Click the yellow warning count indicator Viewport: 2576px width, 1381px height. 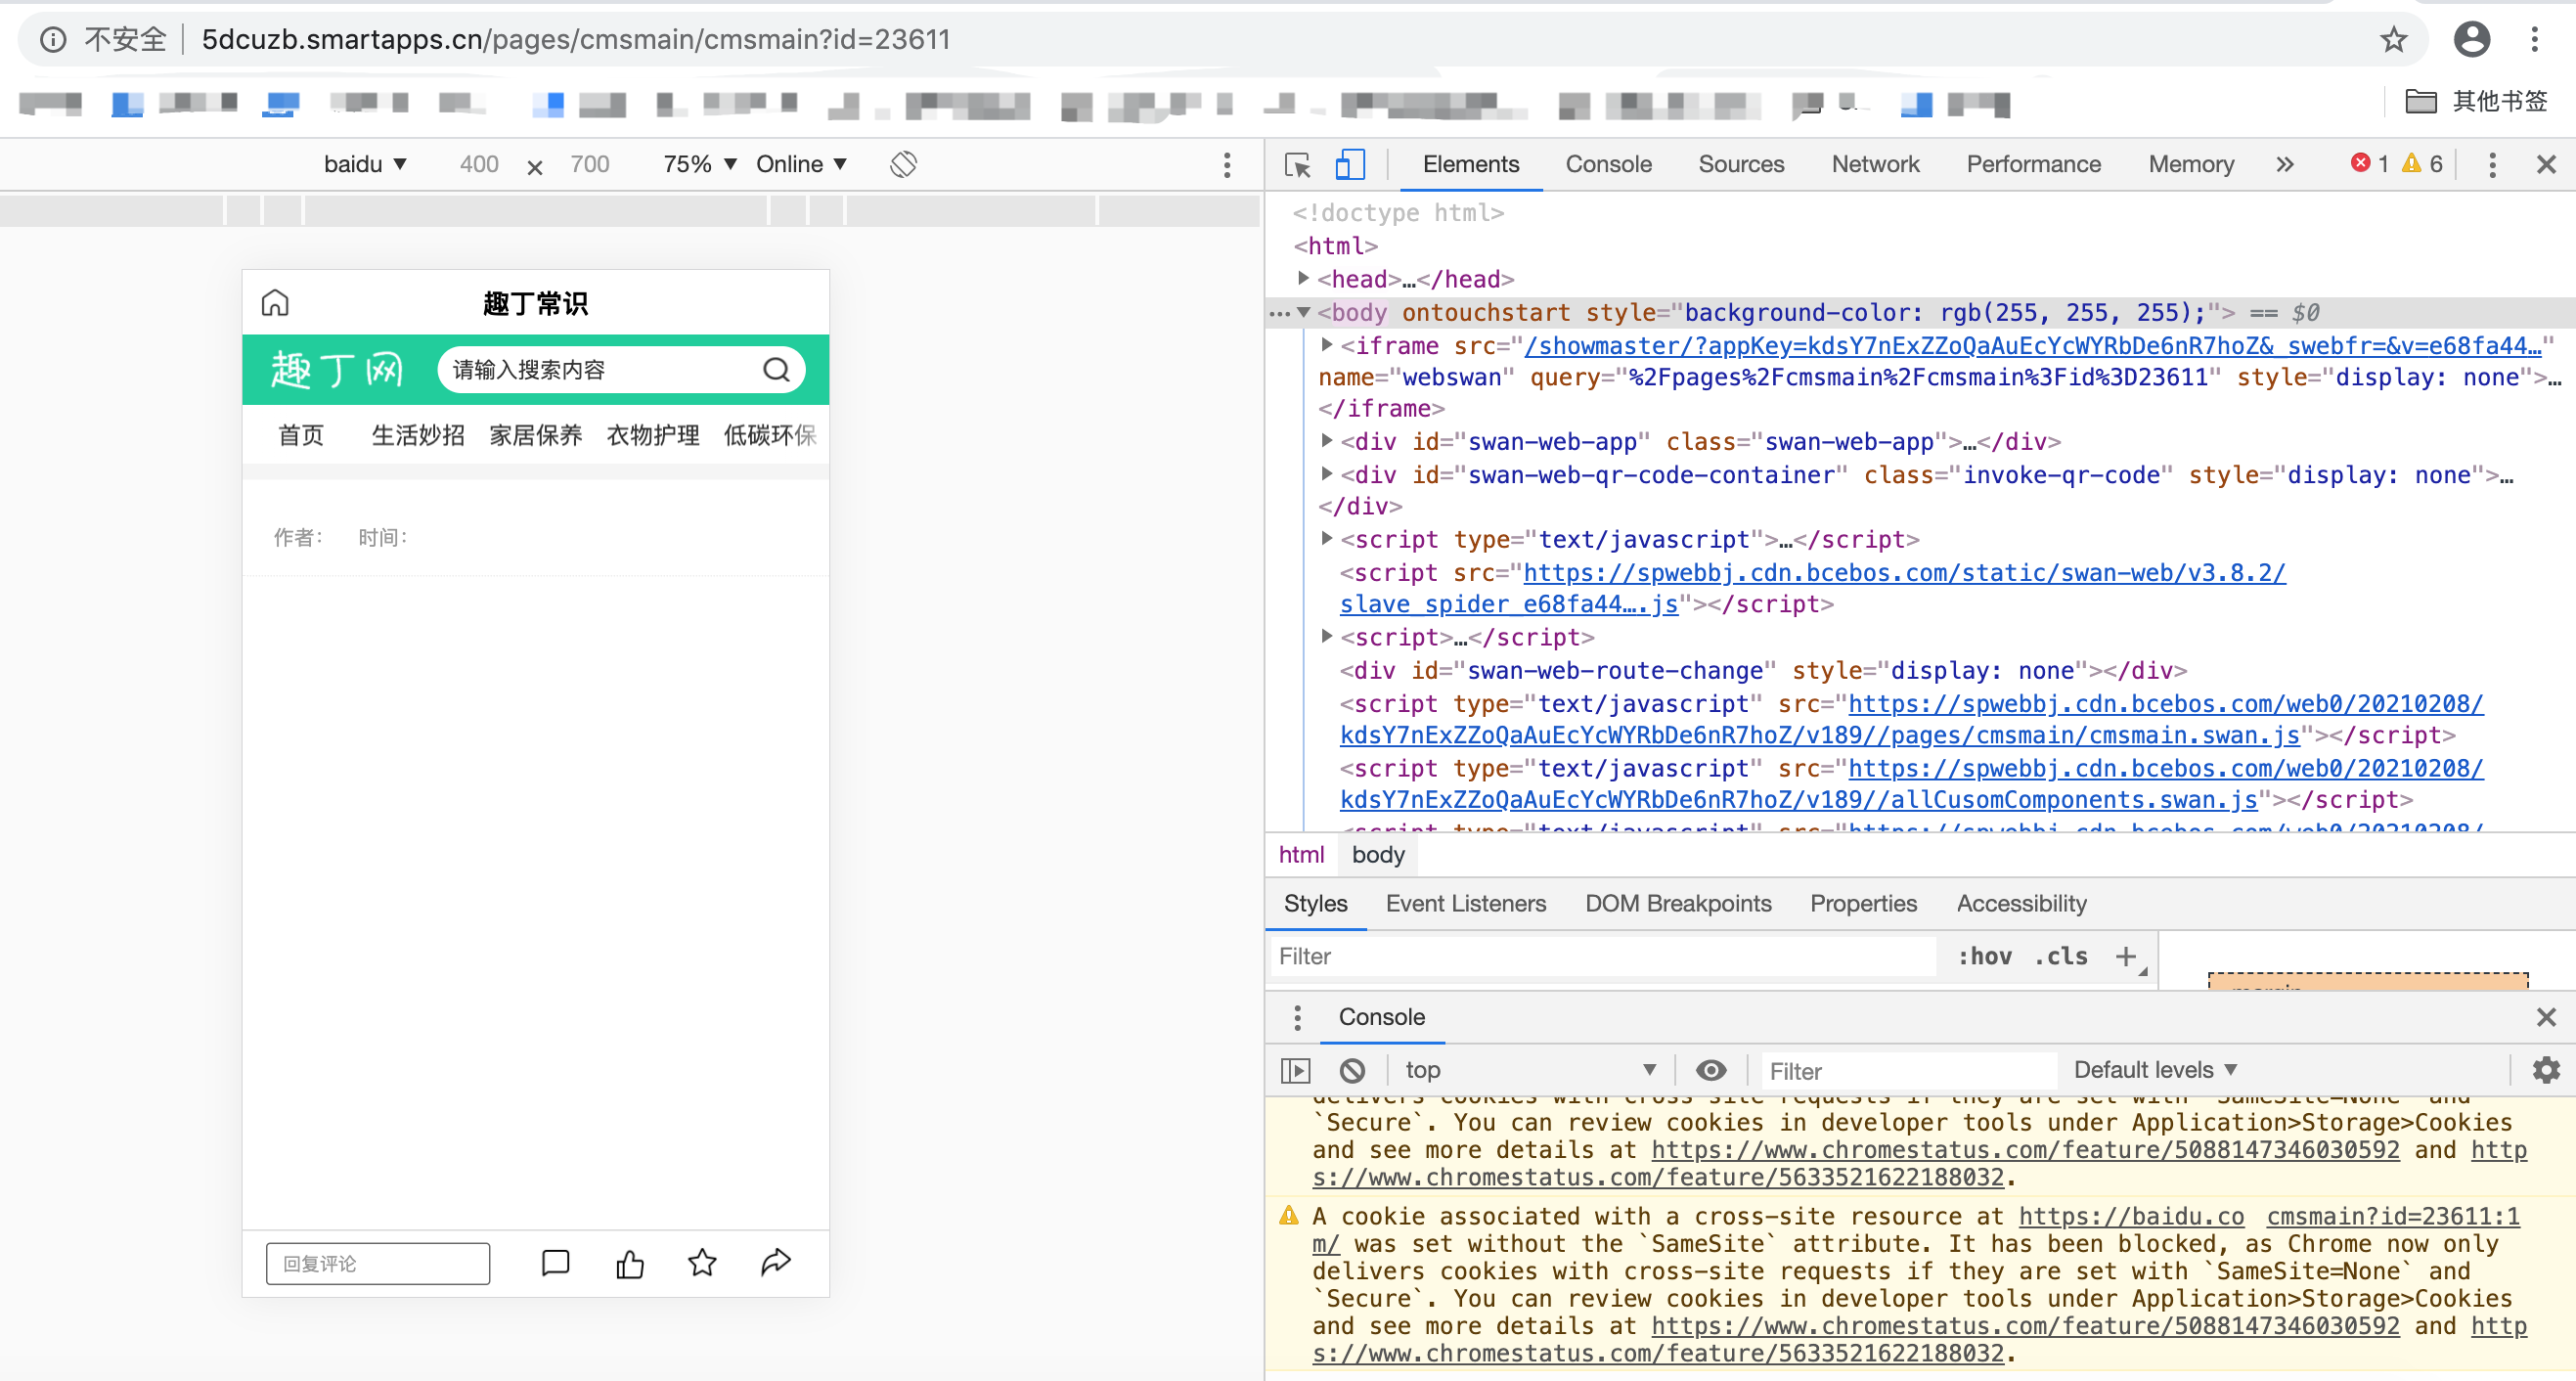2423,163
